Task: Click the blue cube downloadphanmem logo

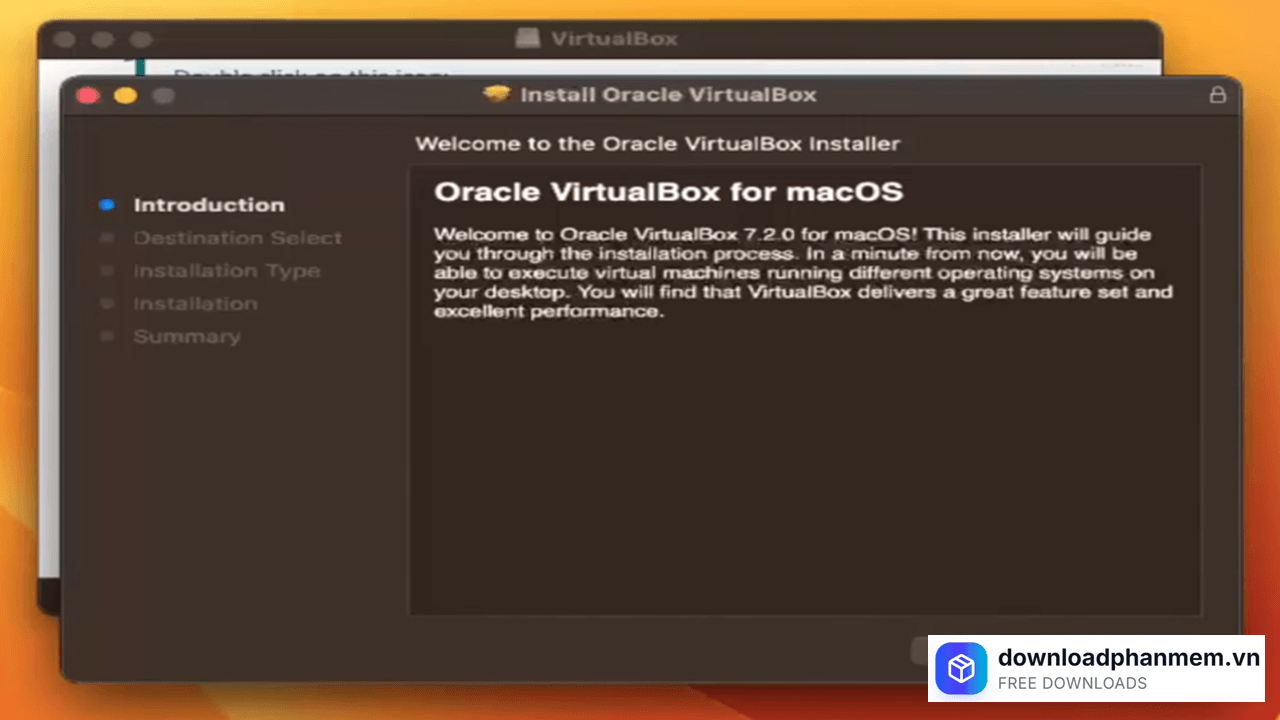Action: pyautogui.click(x=961, y=668)
